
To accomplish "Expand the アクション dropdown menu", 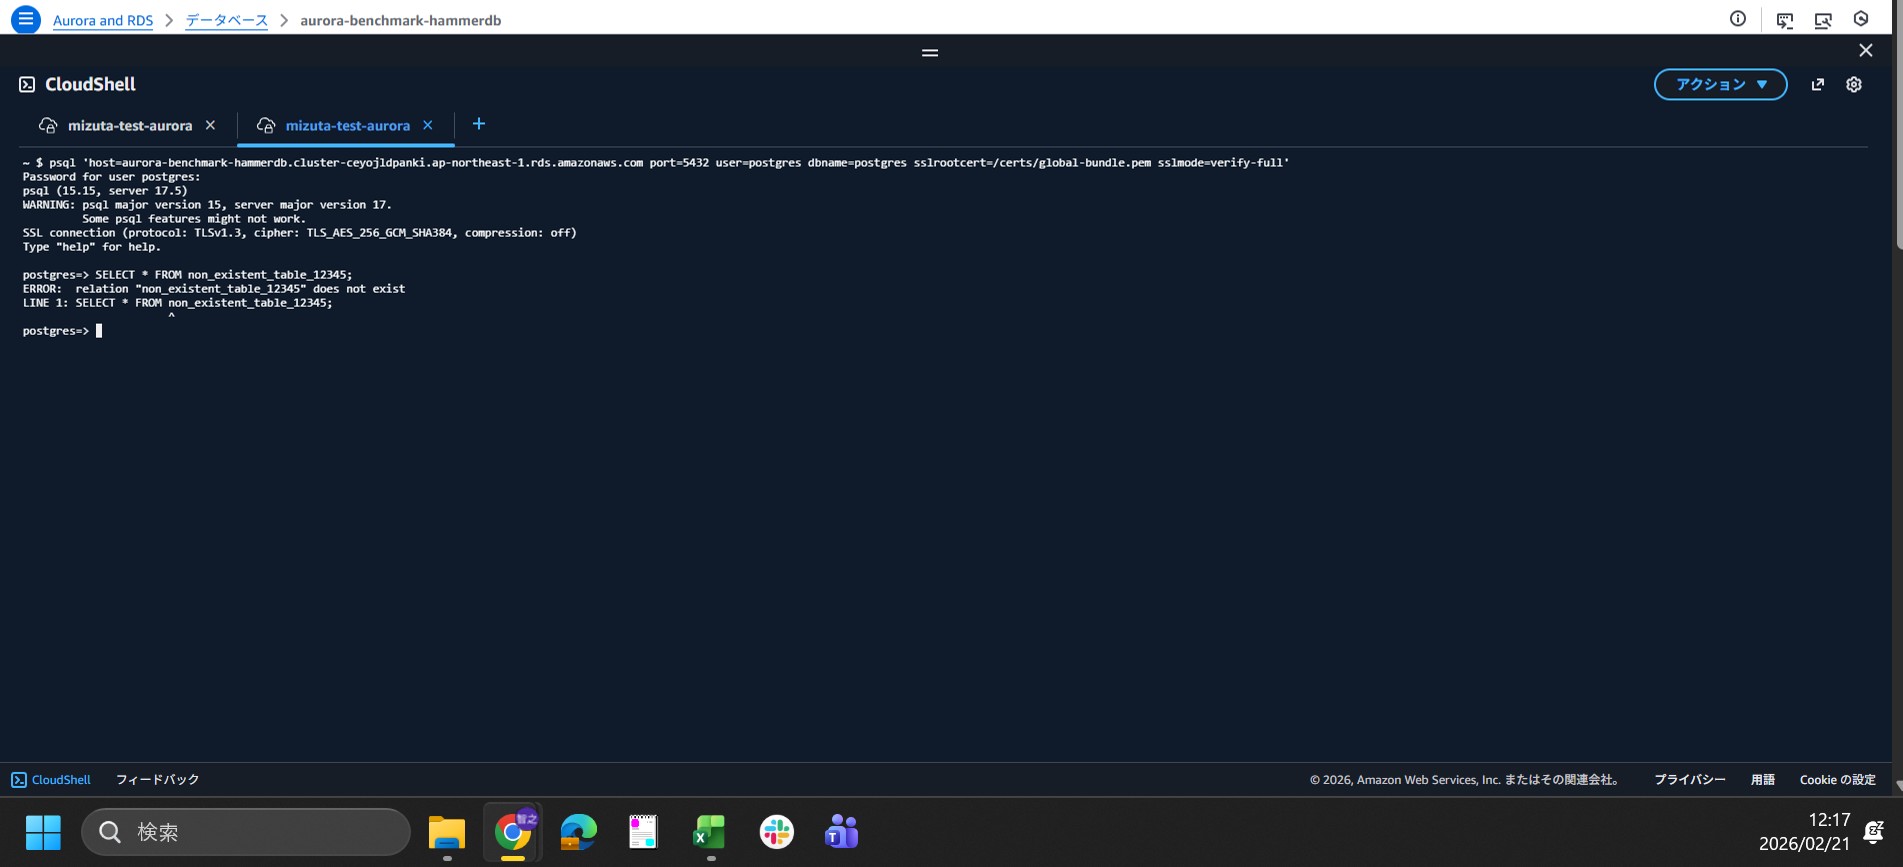I will [x=1719, y=85].
